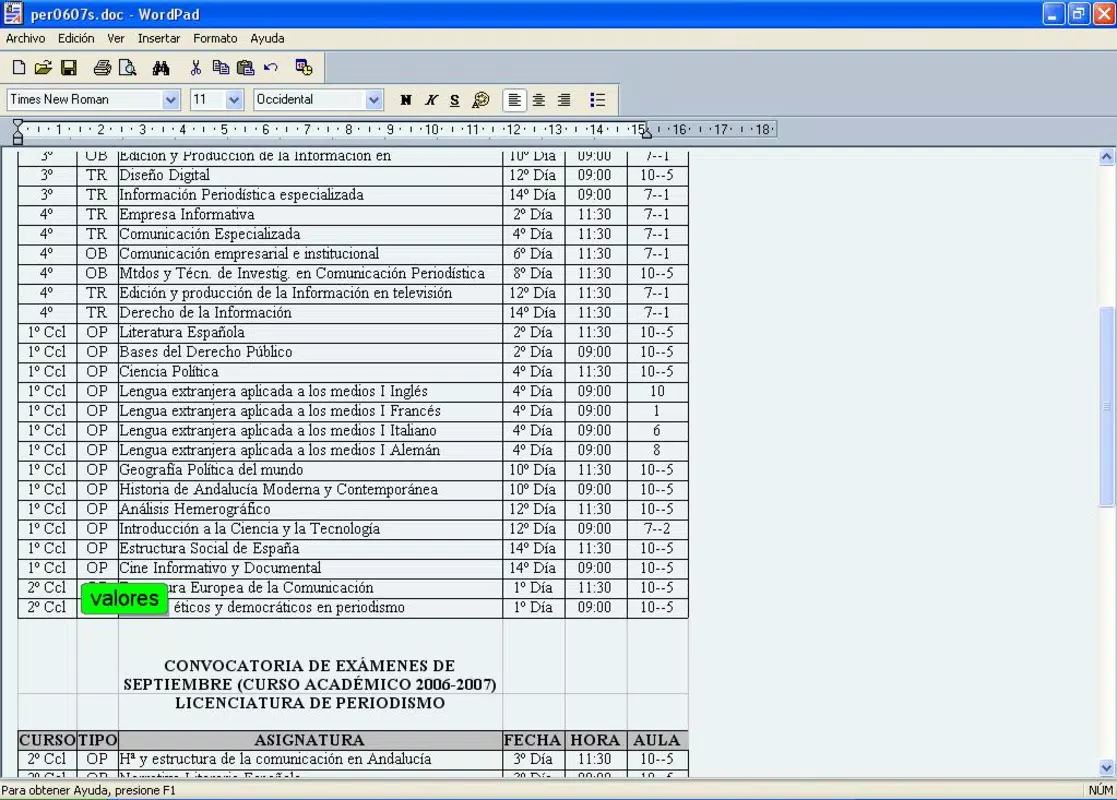This screenshot has width=1117, height=800.
Task: Toggle bold formatting (N button)
Action: pos(406,100)
